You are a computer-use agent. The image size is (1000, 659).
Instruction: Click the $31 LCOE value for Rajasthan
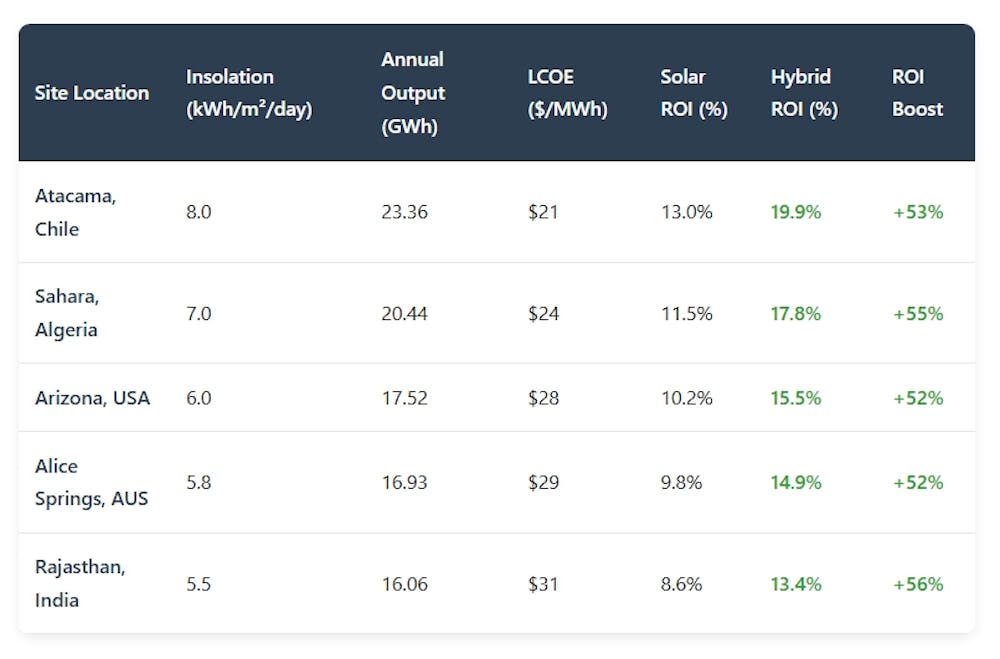[545, 584]
